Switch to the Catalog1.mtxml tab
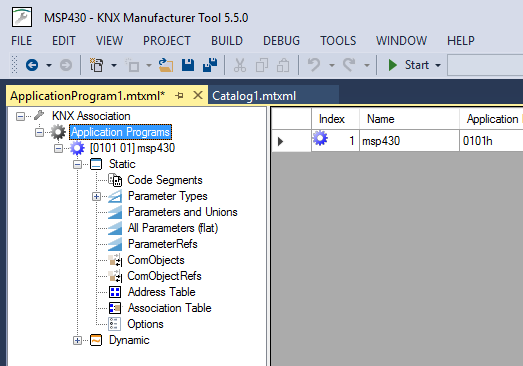The image size is (523, 366). (x=274, y=96)
